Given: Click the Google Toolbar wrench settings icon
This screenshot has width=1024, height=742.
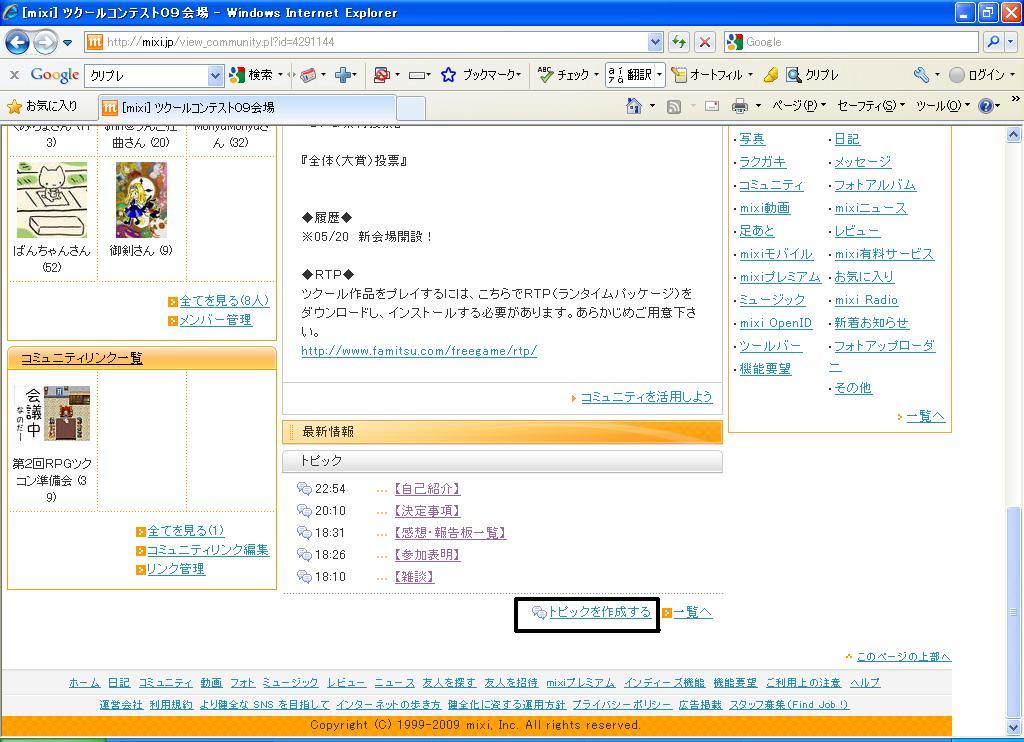Looking at the screenshot, I should click(x=921, y=75).
